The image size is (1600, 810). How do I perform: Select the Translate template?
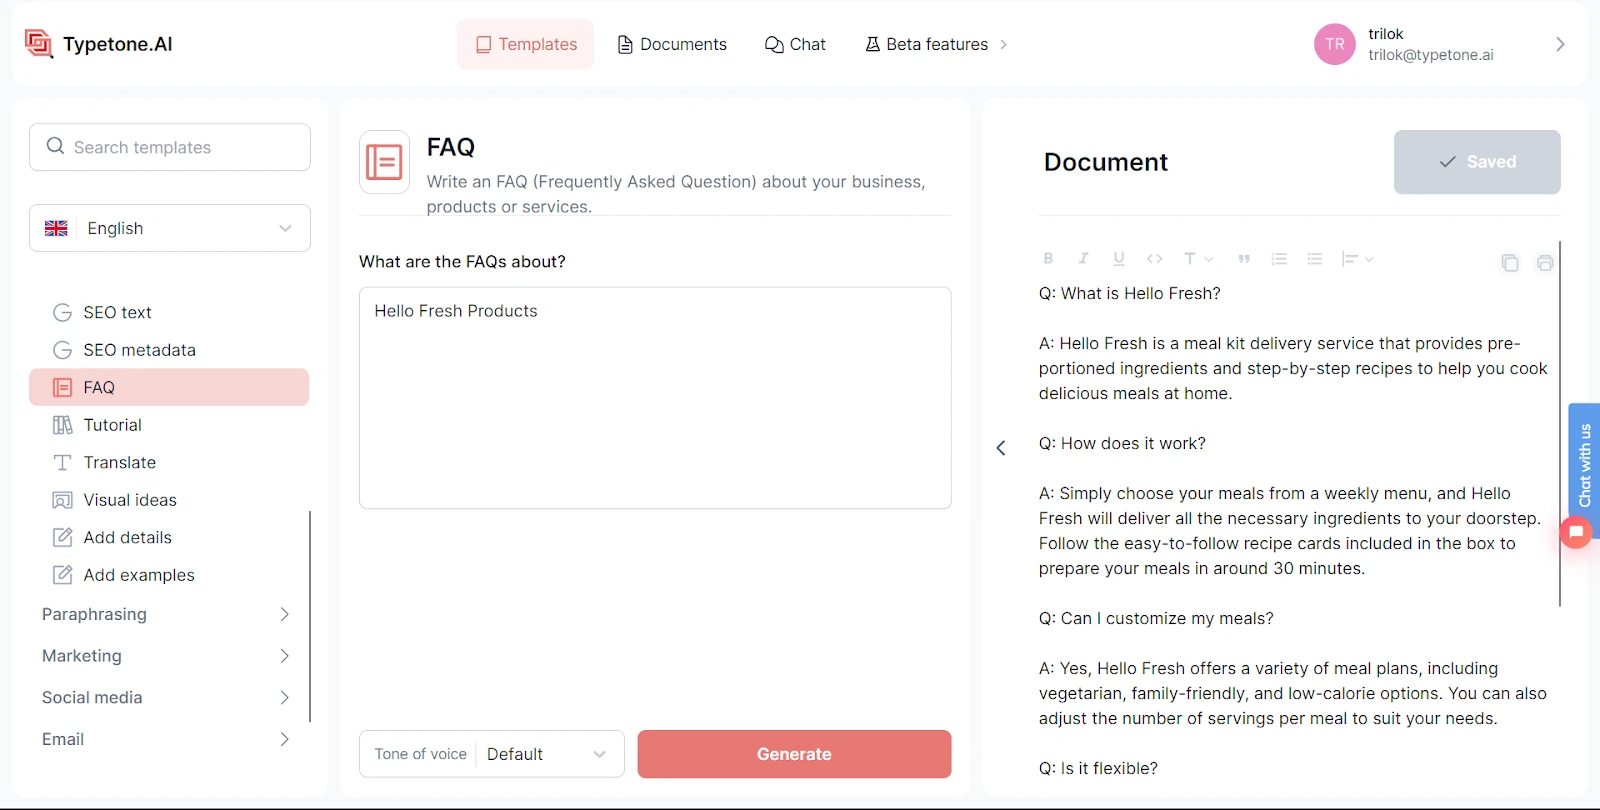169,462
